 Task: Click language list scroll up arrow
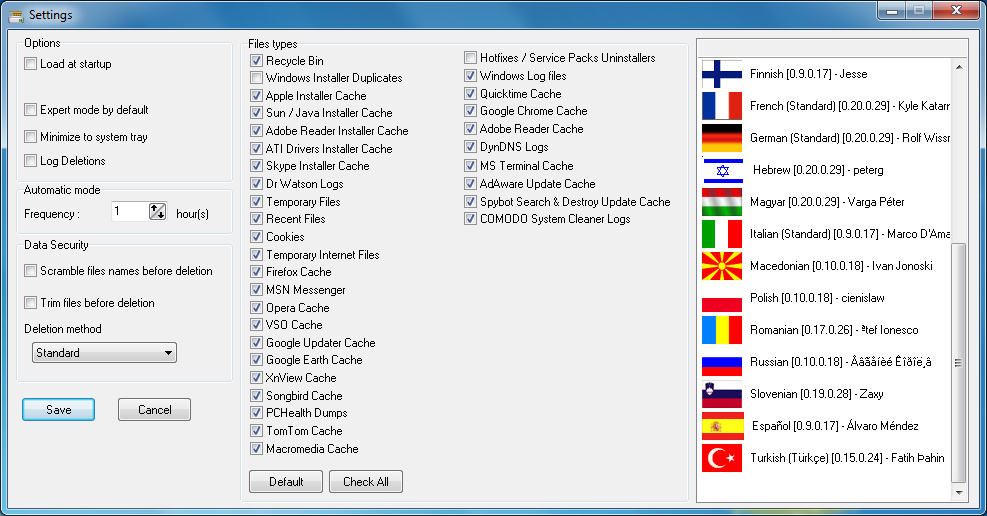coord(959,67)
